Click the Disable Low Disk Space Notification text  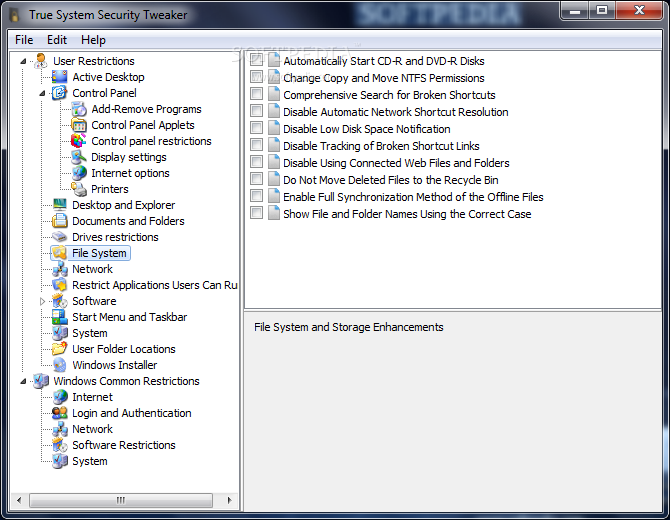click(367, 129)
